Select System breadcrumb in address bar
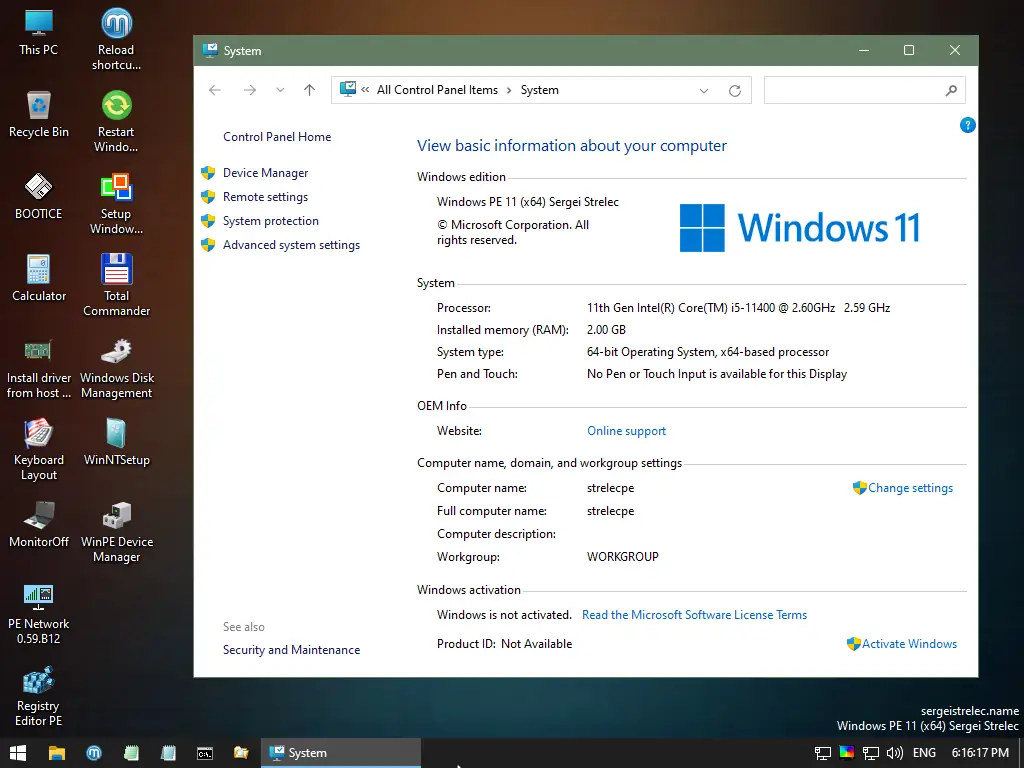This screenshot has height=768, width=1024. [x=539, y=90]
